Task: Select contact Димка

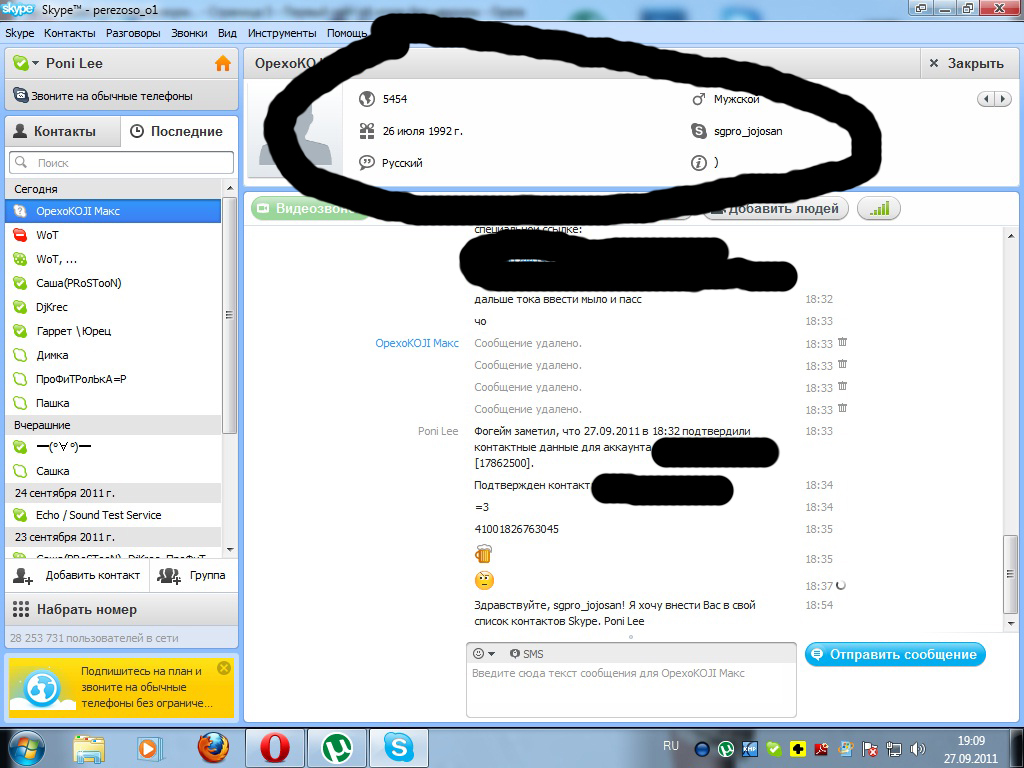Action: [x=113, y=355]
